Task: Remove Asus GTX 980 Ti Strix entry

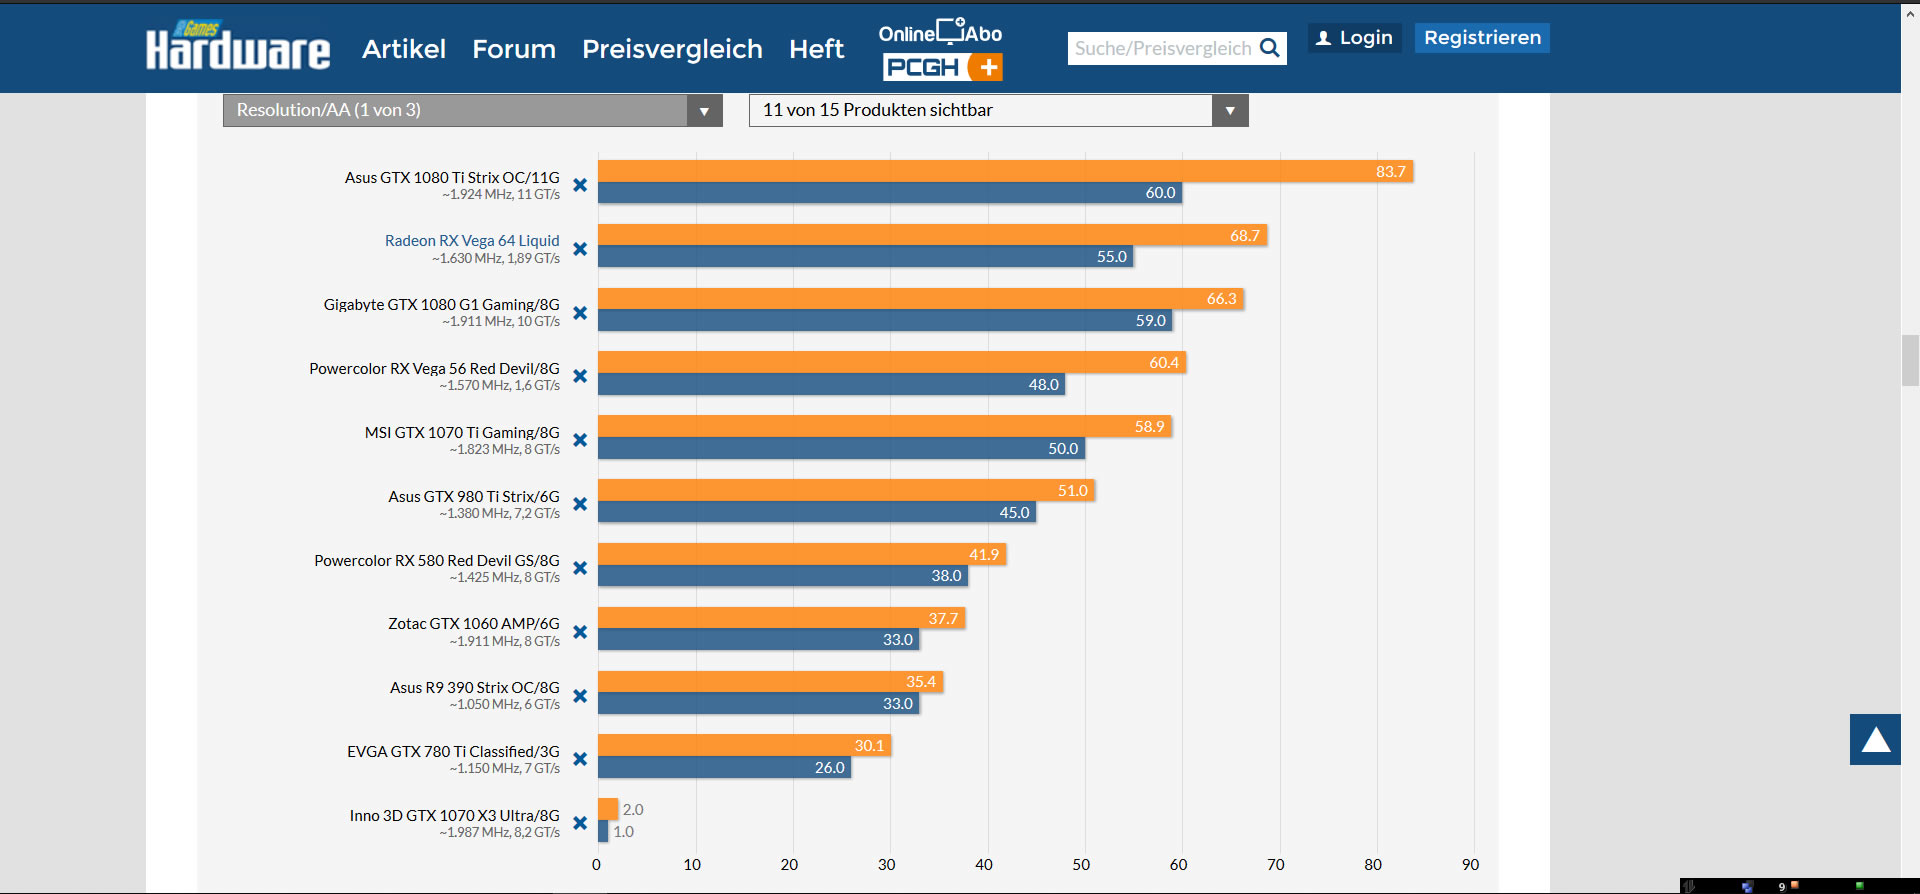Action: click(580, 504)
